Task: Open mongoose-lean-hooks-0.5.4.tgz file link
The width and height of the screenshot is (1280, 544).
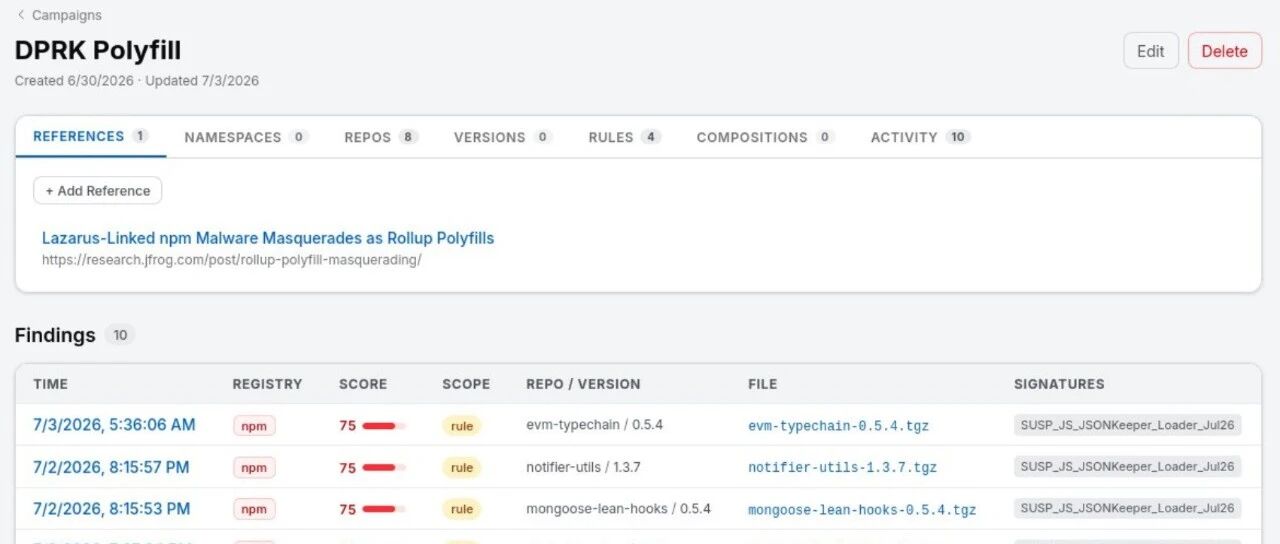Action: click(x=862, y=510)
